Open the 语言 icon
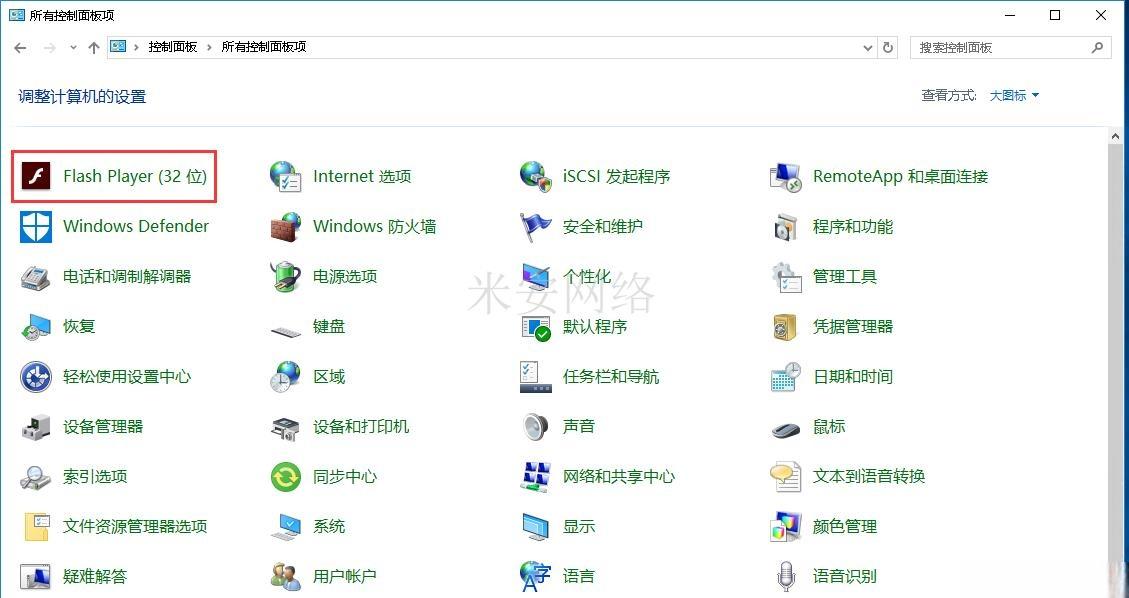The height and width of the screenshot is (598, 1129). [x=536, y=576]
